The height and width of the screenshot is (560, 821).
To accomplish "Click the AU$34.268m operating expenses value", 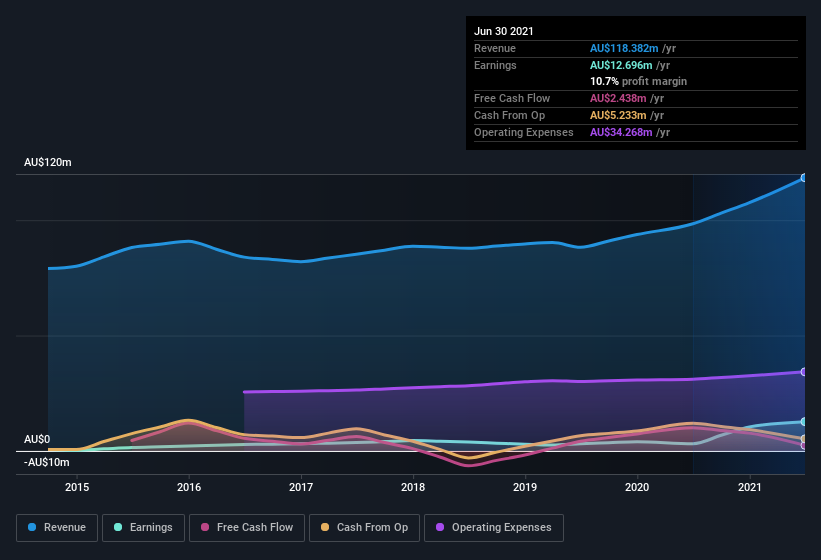I will click(x=621, y=132).
